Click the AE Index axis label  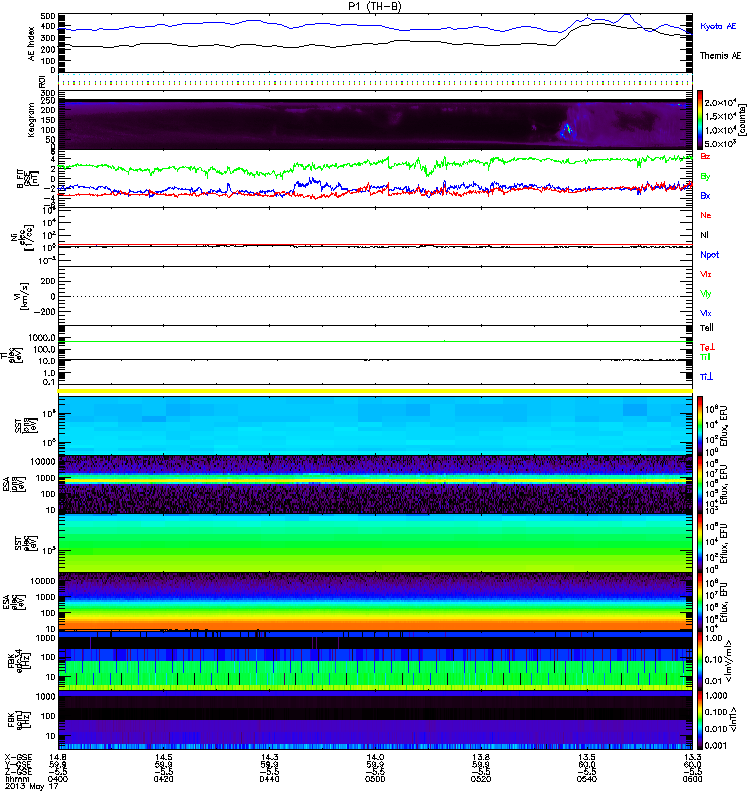pyautogui.click(x=30, y=43)
